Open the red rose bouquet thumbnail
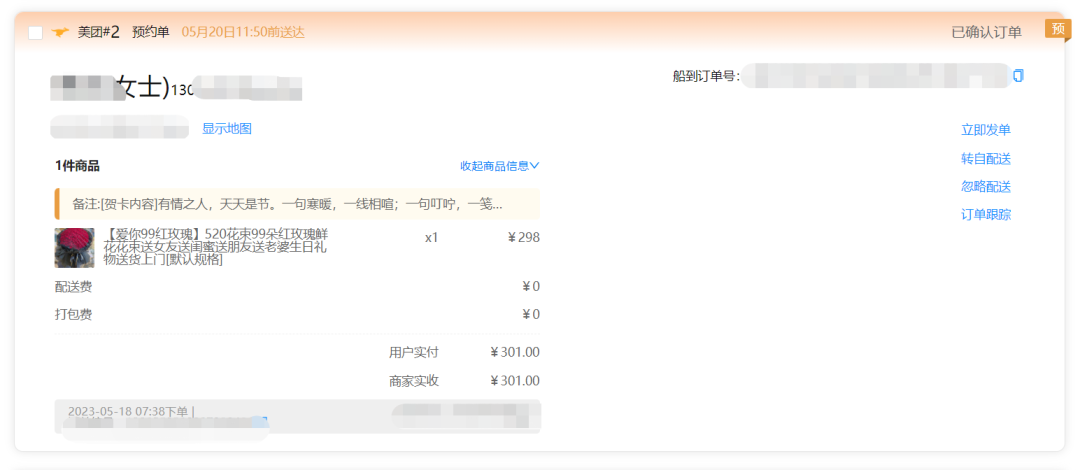 pyautogui.click(x=74, y=247)
